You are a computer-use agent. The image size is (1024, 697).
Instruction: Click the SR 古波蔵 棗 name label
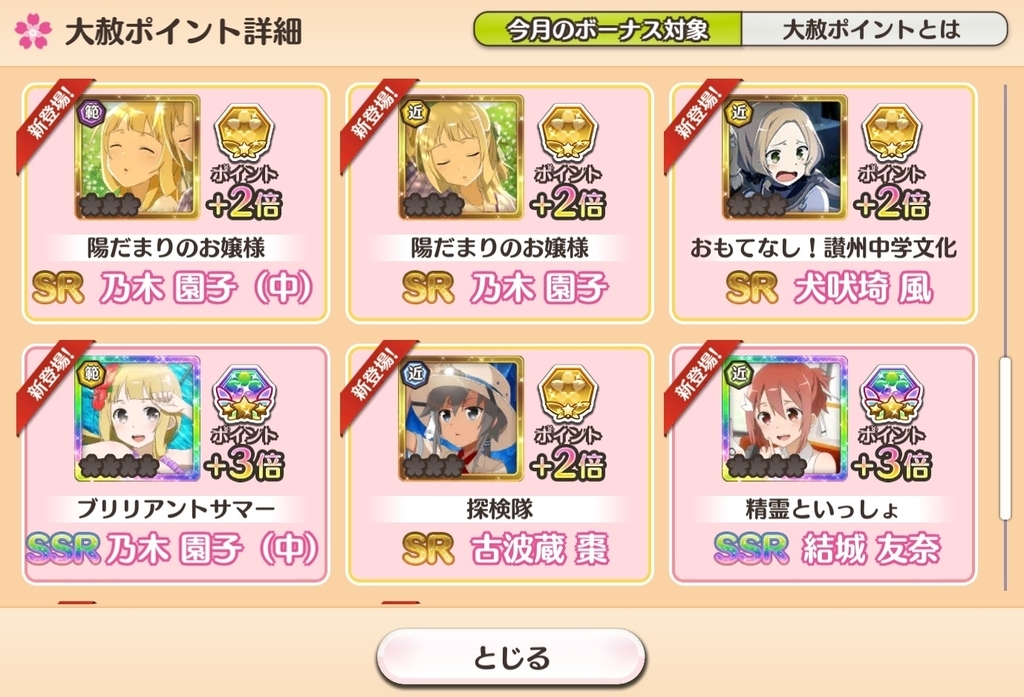505,548
